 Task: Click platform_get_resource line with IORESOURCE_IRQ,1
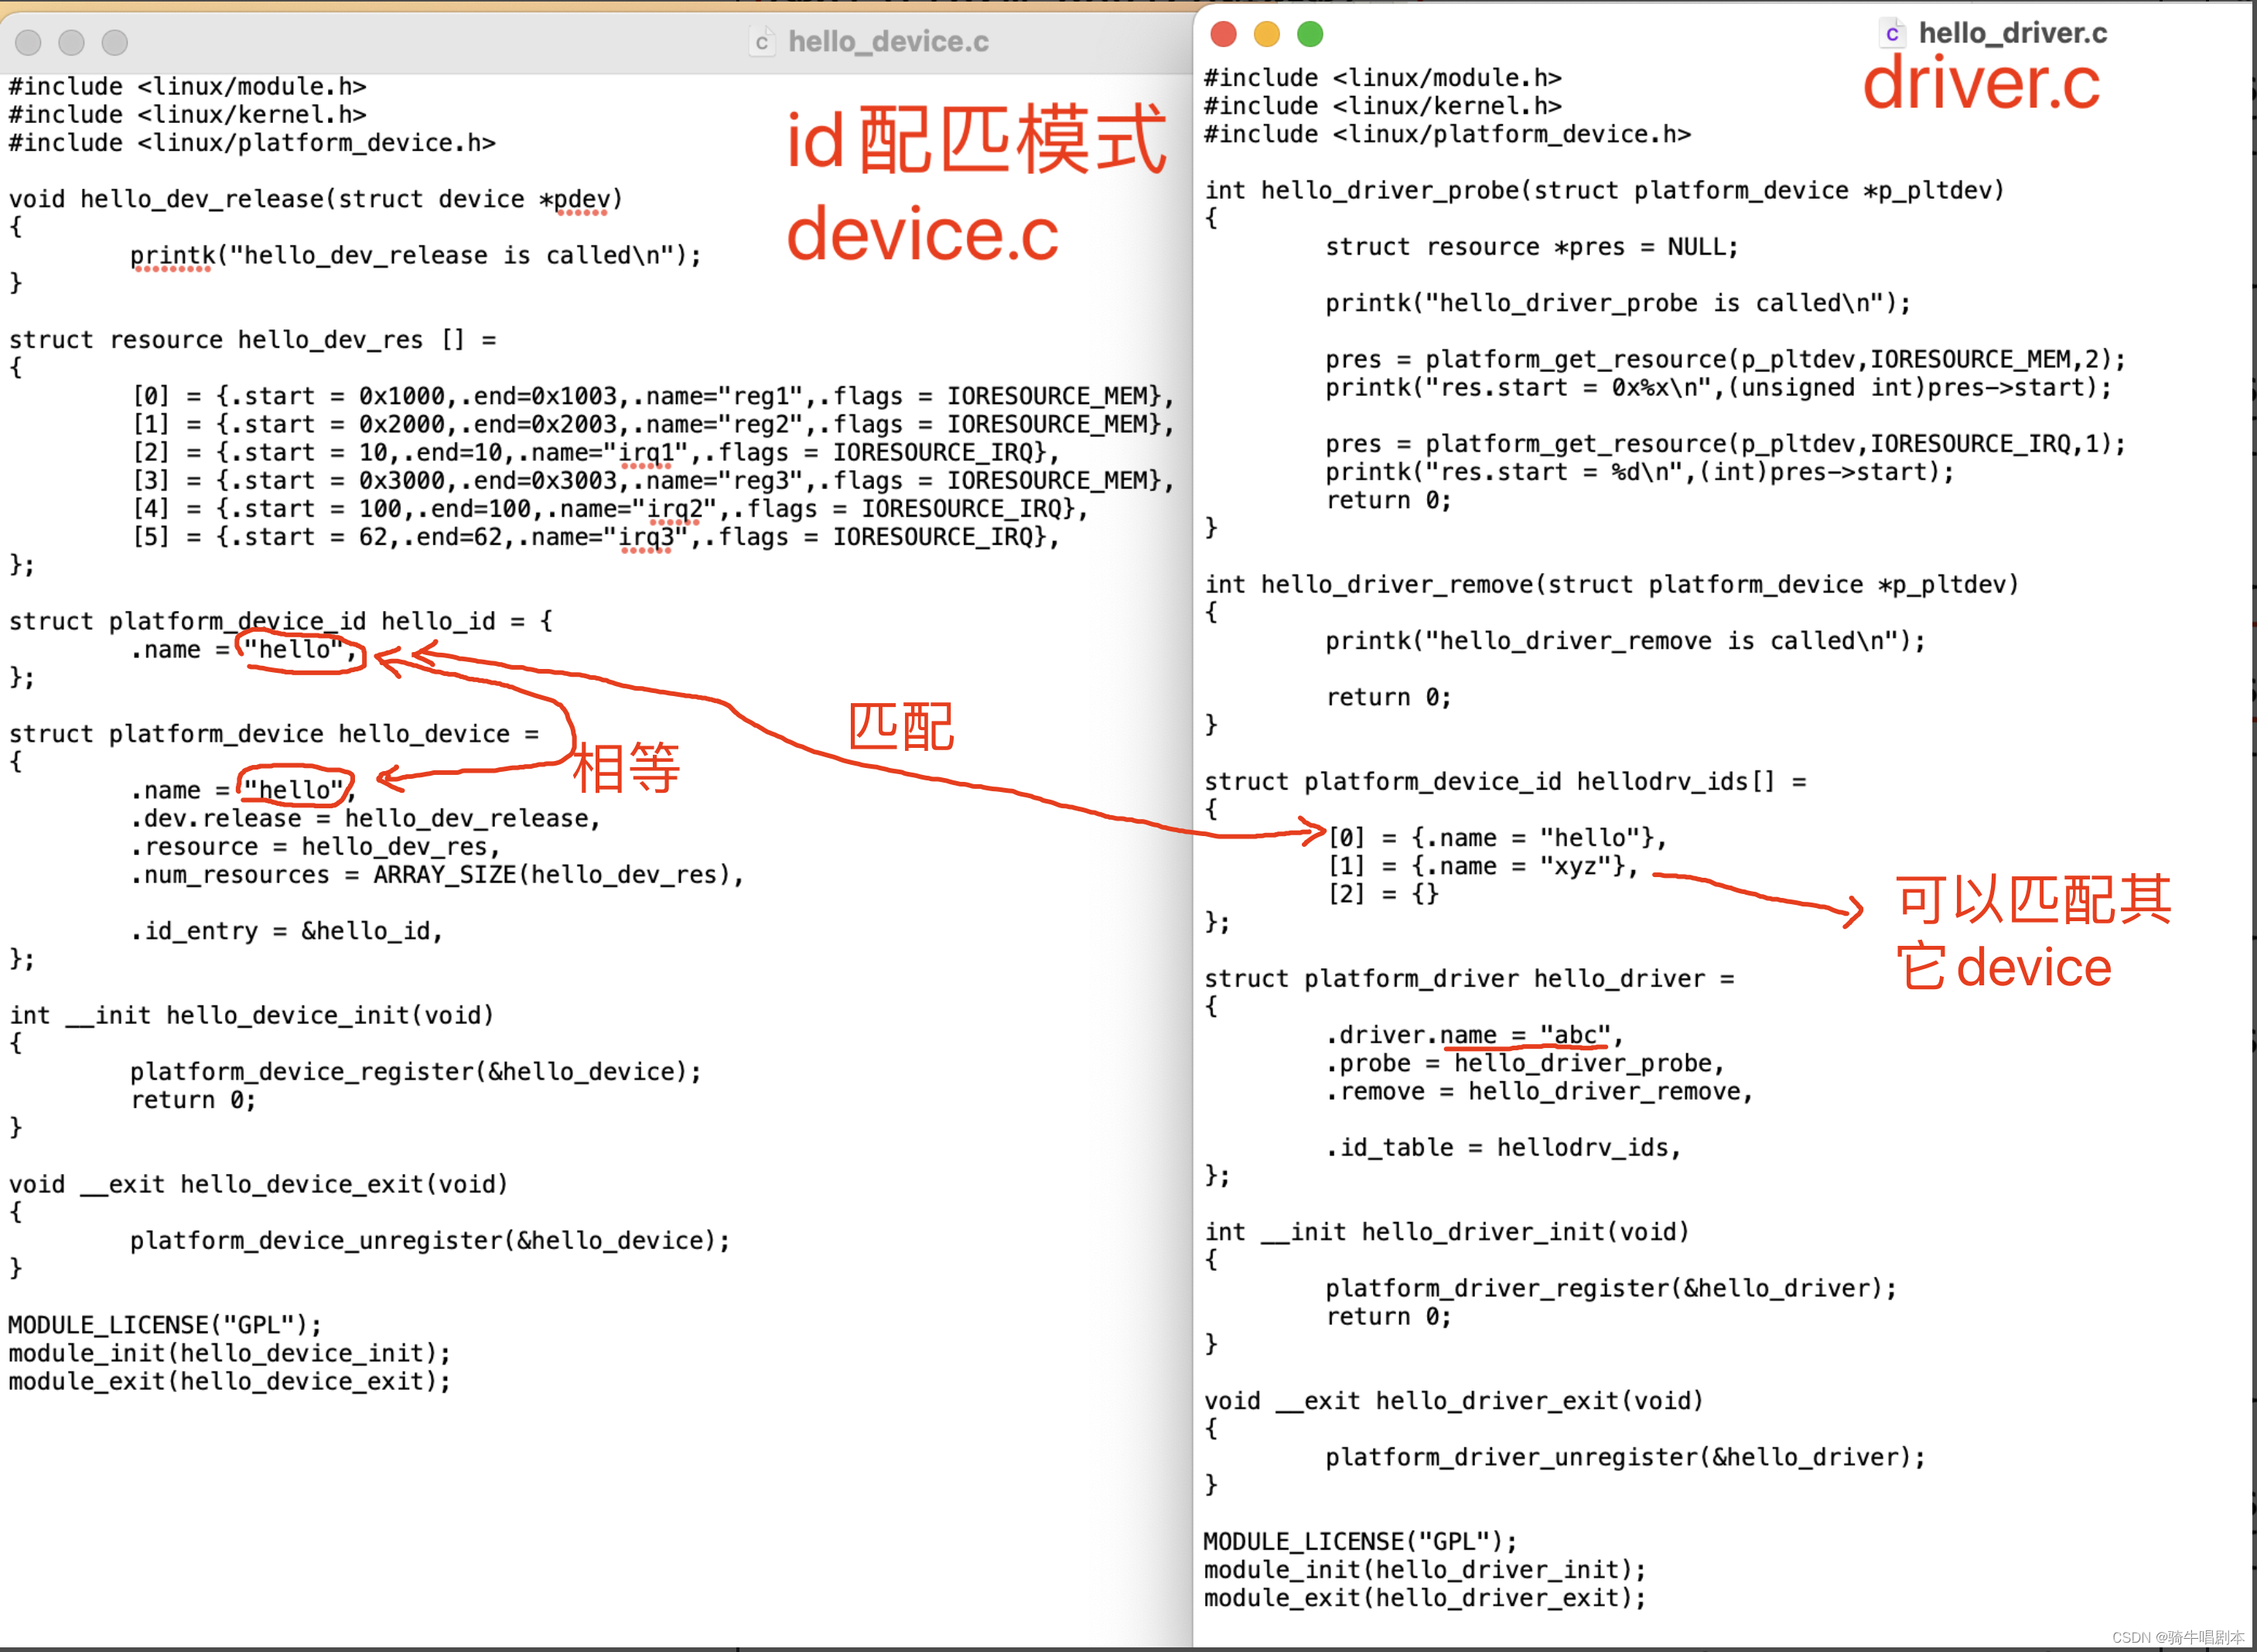[1726, 444]
